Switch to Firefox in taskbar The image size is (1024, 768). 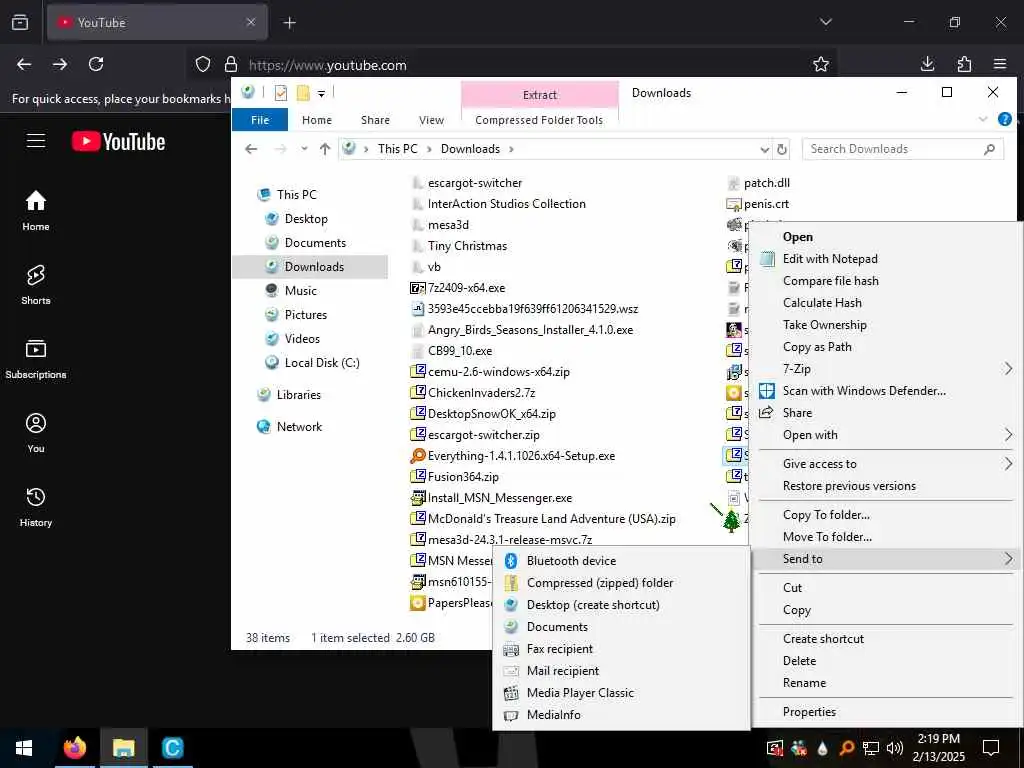[74, 748]
